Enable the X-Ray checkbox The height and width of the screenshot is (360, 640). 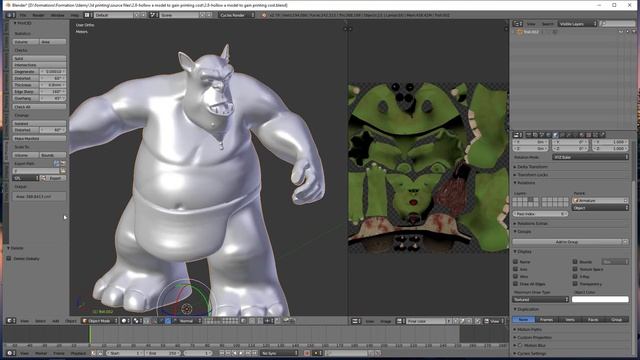575,276
